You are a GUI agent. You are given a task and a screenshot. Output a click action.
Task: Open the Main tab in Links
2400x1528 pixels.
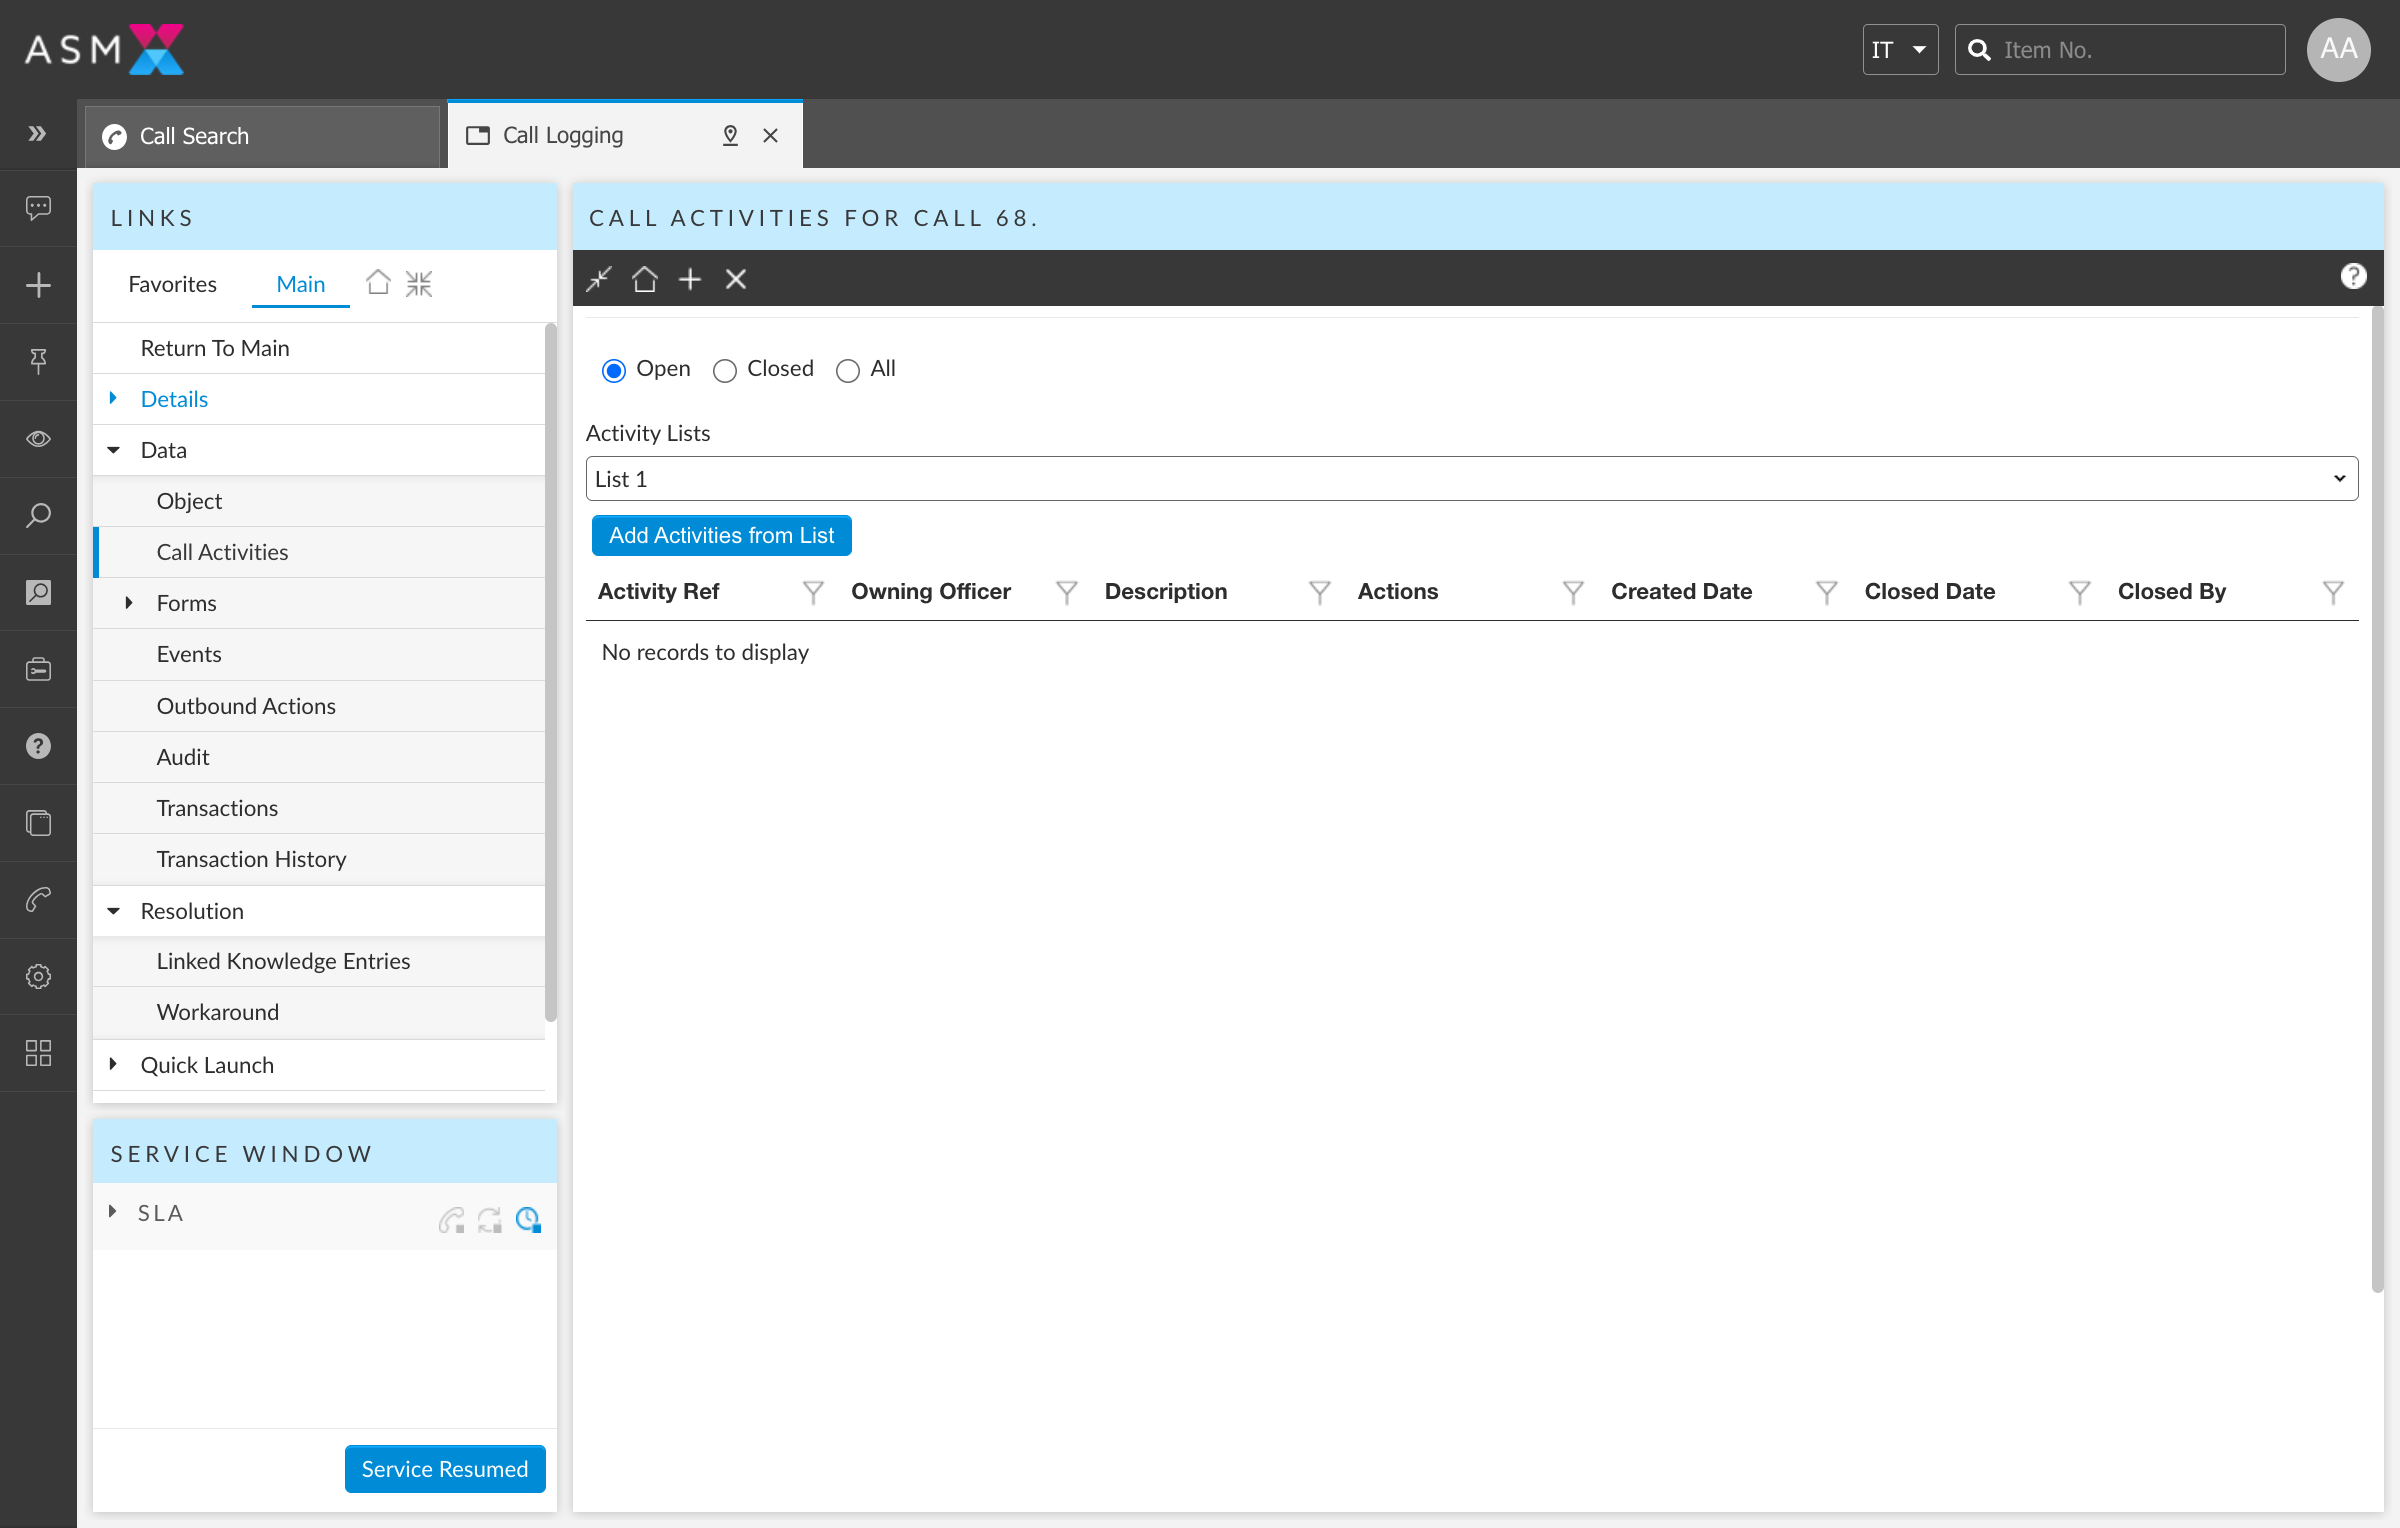click(x=300, y=284)
